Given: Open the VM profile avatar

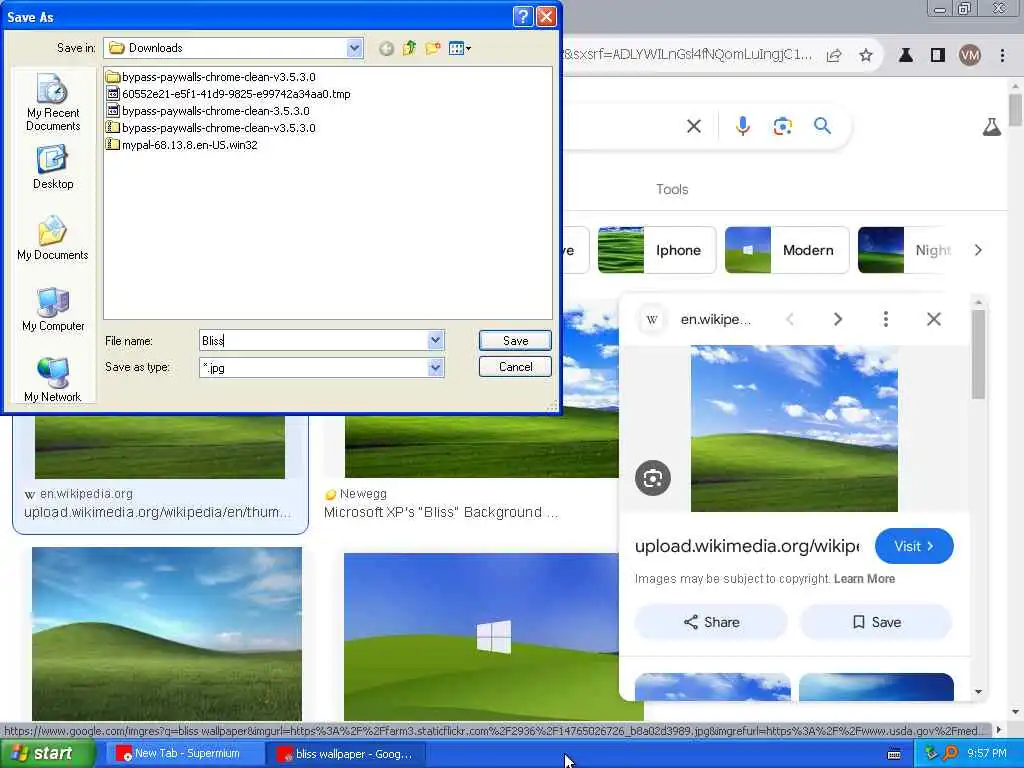Looking at the screenshot, I should [x=970, y=56].
